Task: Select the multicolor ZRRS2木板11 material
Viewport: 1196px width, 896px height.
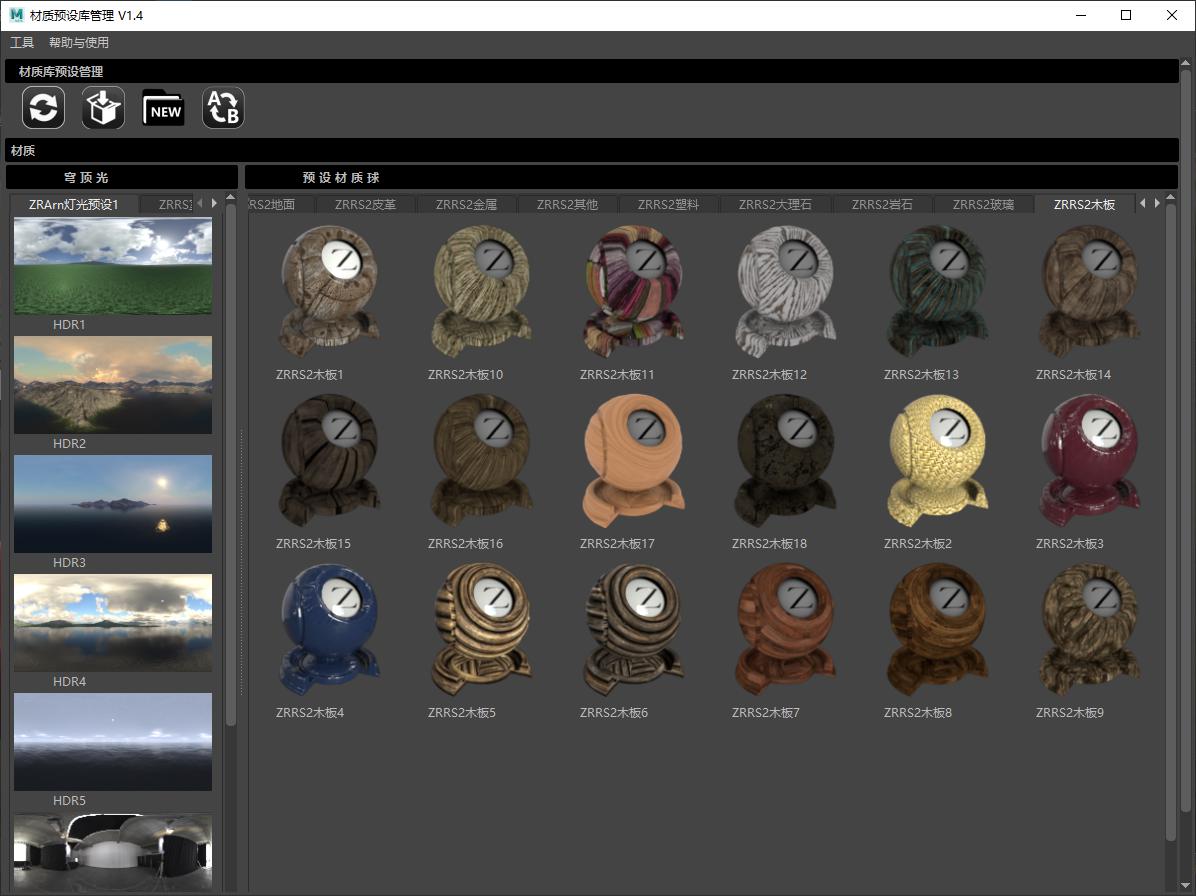Action: [632, 290]
